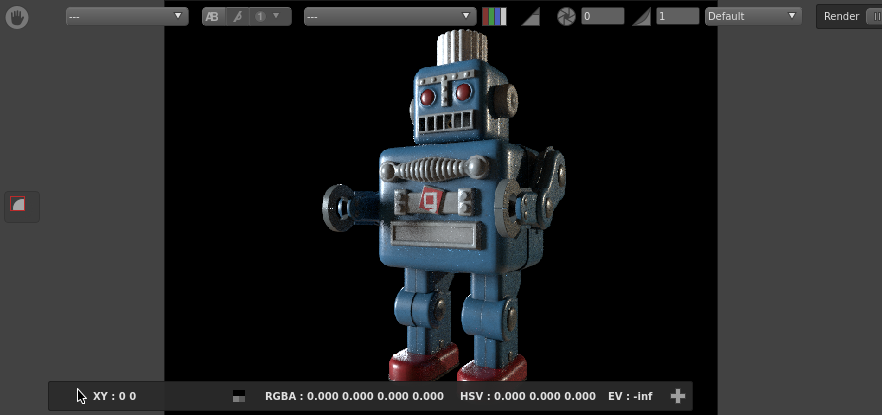Viewport: 882px width, 415px height.
Task: Toggle the red crop region tool
Action: tap(18, 205)
